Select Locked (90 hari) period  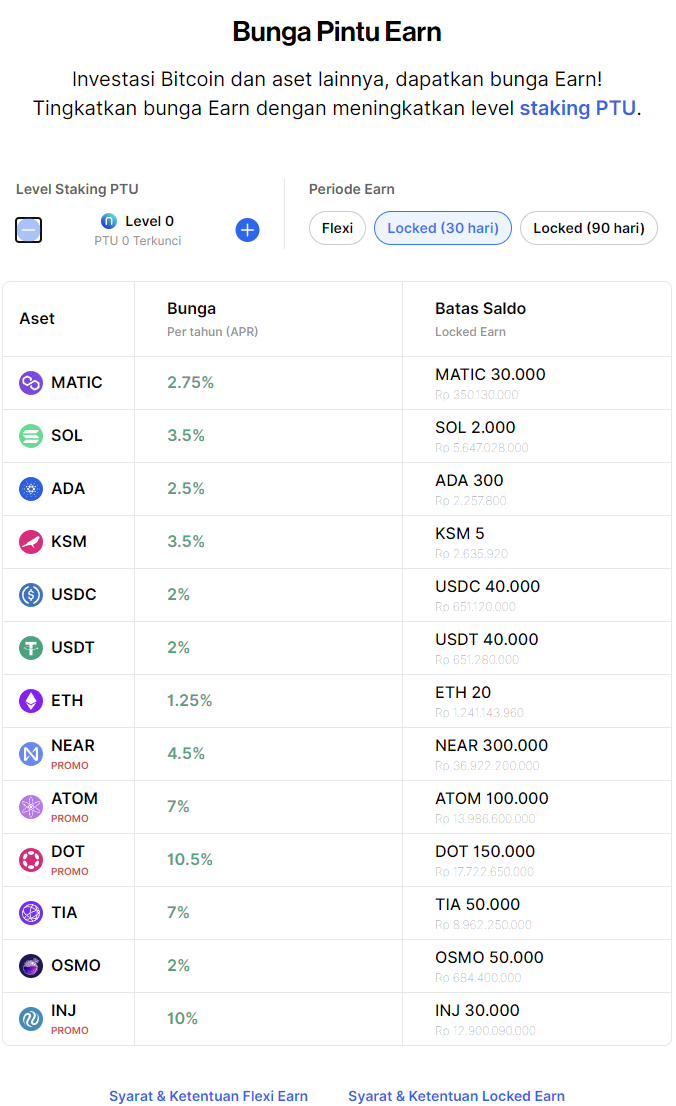[x=589, y=229]
